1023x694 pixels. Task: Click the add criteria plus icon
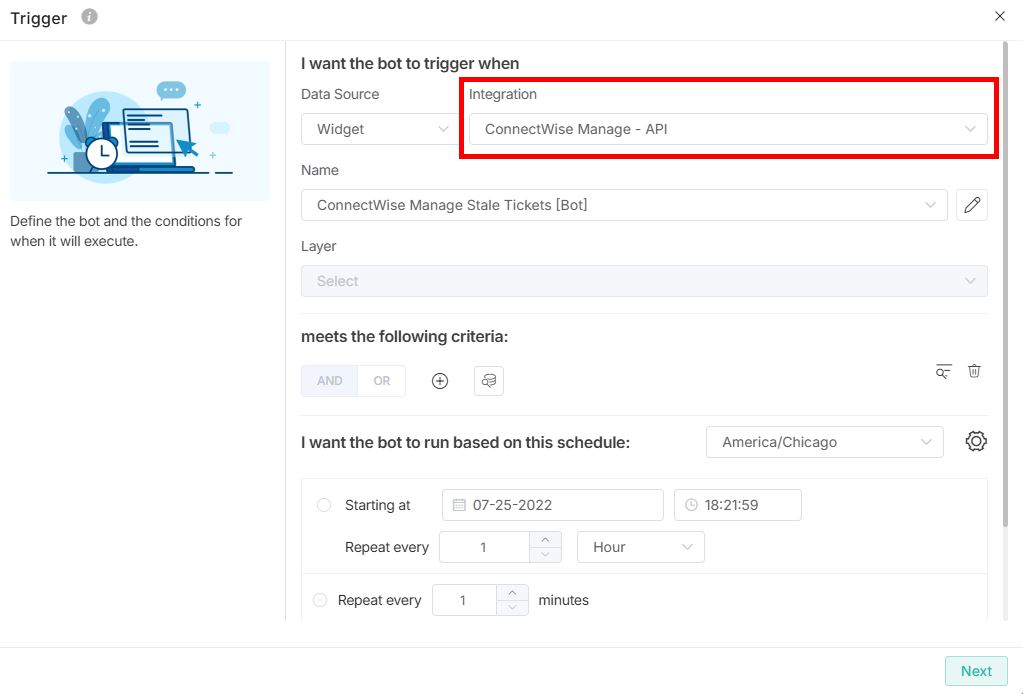(x=440, y=381)
